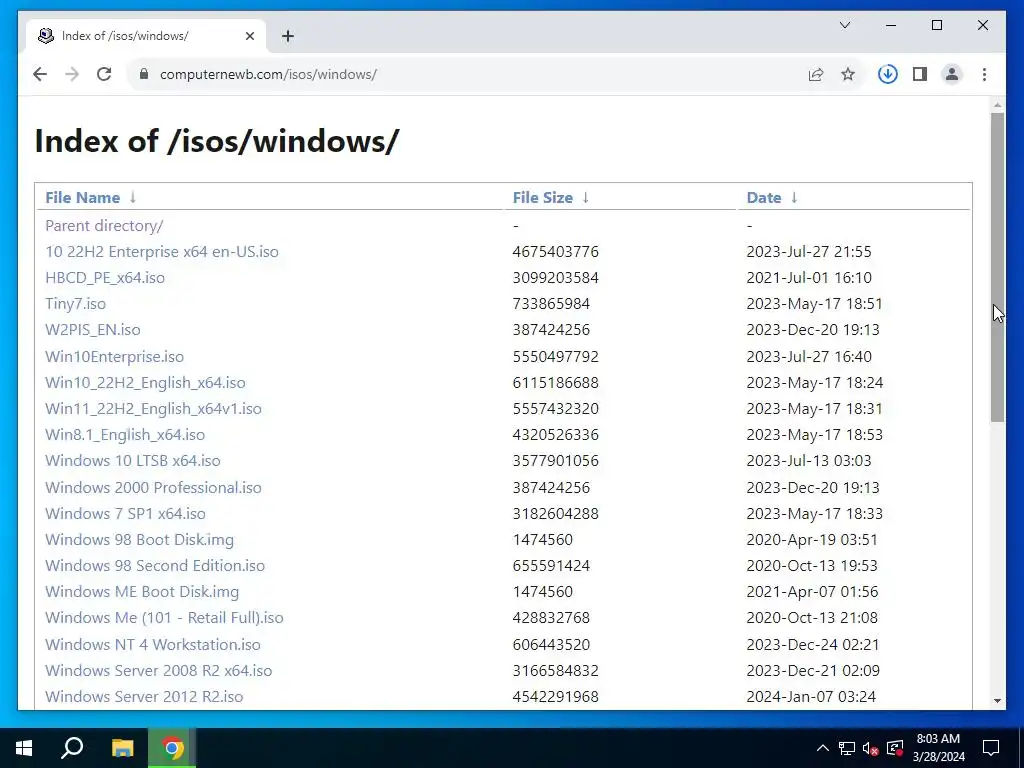The image size is (1024, 768).
Task: Click the file size 4675403776
Action: pos(555,251)
